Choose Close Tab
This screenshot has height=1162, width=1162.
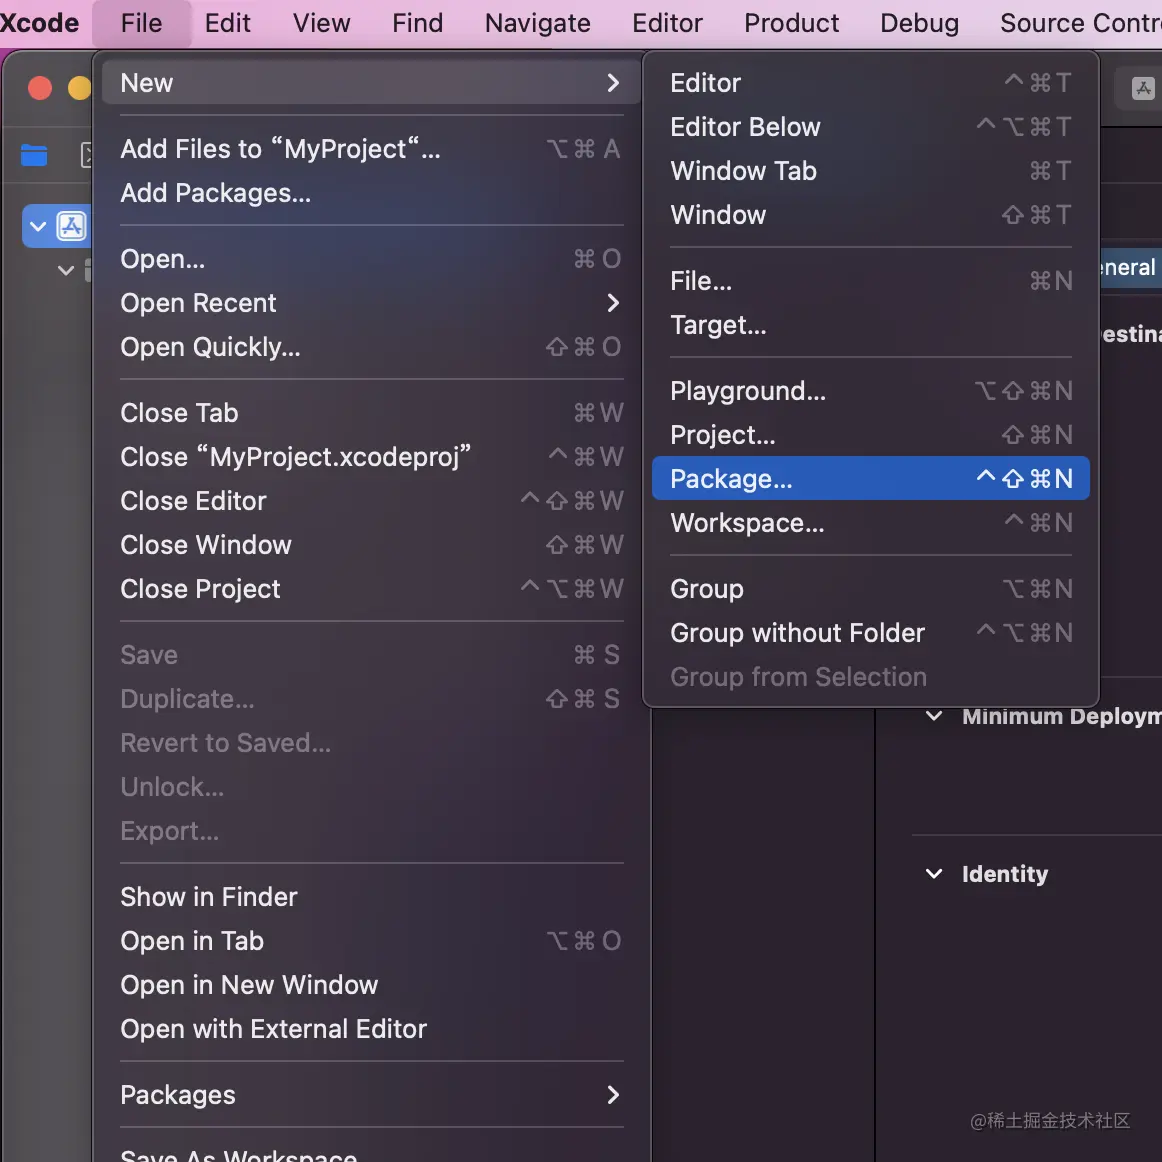pyautogui.click(x=371, y=413)
